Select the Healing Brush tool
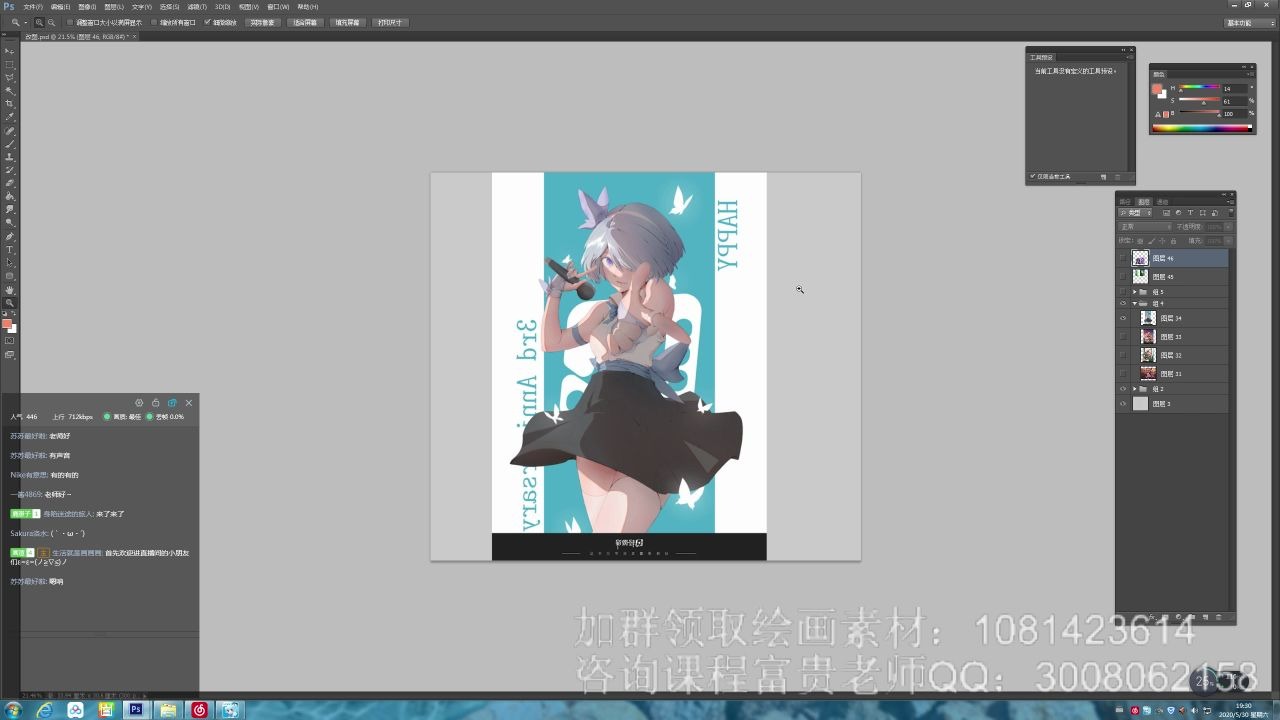The width and height of the screenshot is (1280, 720). pyautogui.click(x=10, y=130)
